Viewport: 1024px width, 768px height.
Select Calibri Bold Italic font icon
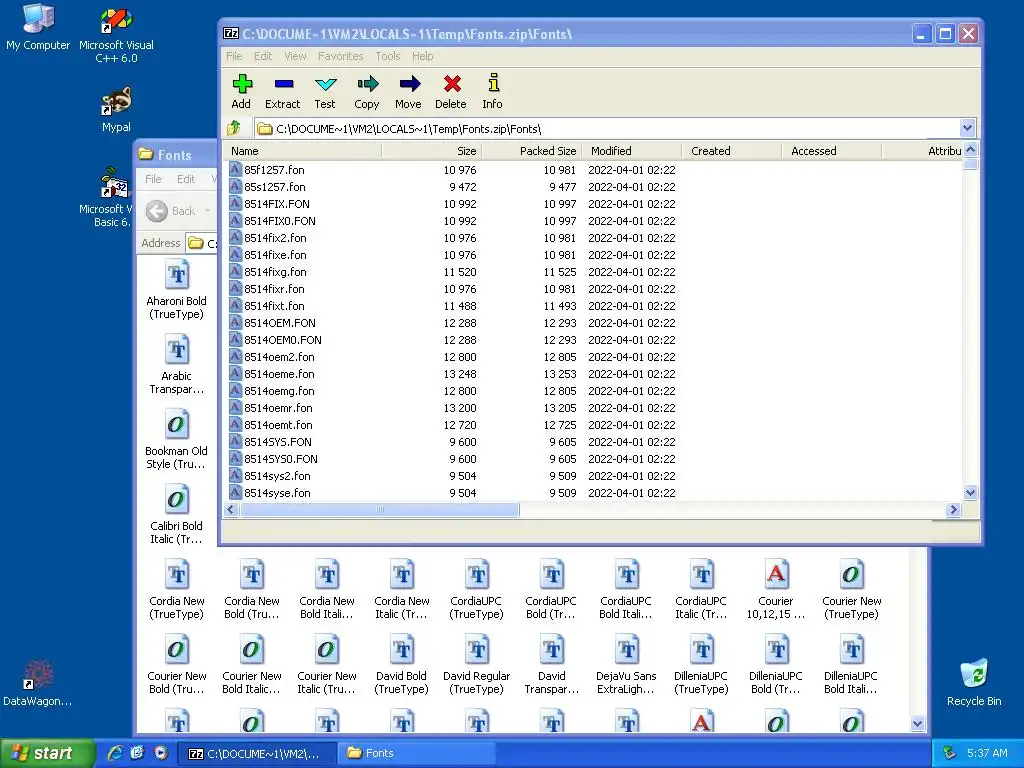[x=176, y=515]
